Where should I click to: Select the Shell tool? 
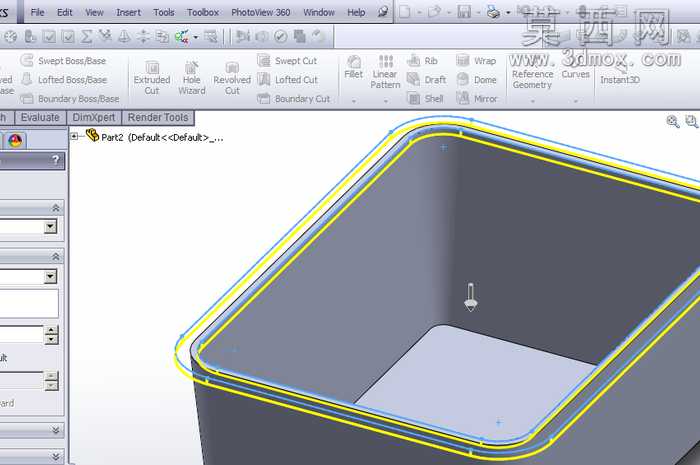click(425, 99)
